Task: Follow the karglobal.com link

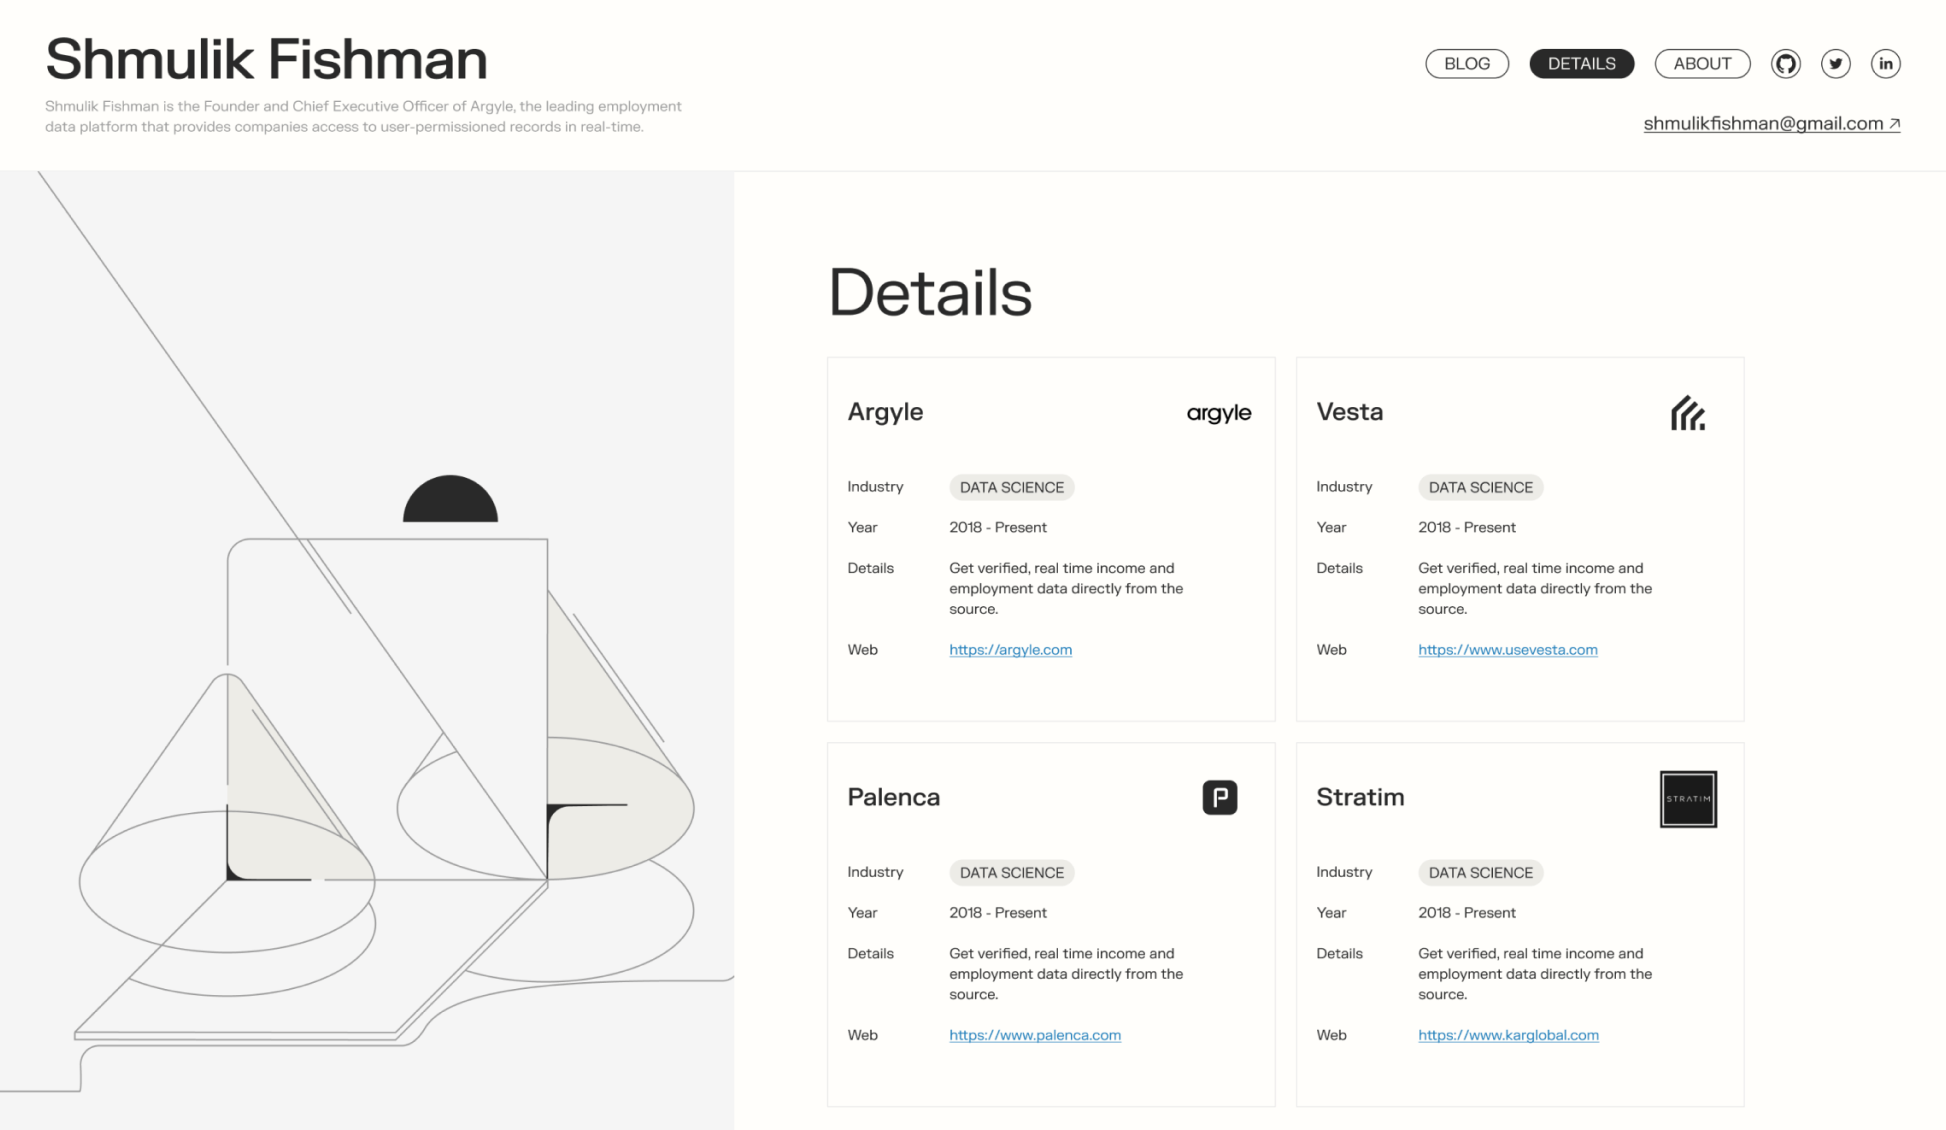Action: point(1508,1035)
